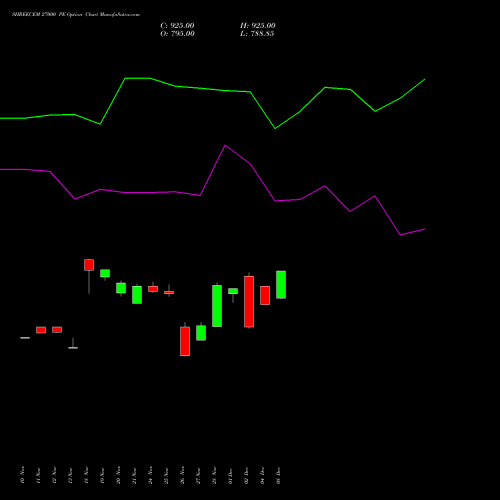Select the 04 Dec date label
This screenshot has height=500, width=500.
point(262,475)
